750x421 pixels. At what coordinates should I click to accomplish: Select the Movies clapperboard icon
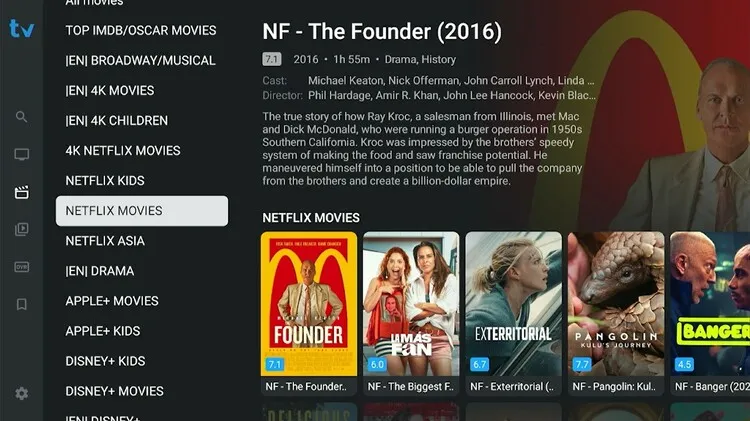(22, 192)
